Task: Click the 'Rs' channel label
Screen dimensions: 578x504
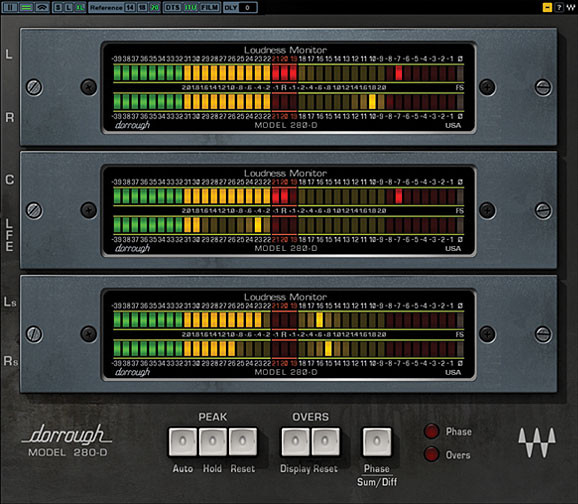Action: tap(11, 361)
